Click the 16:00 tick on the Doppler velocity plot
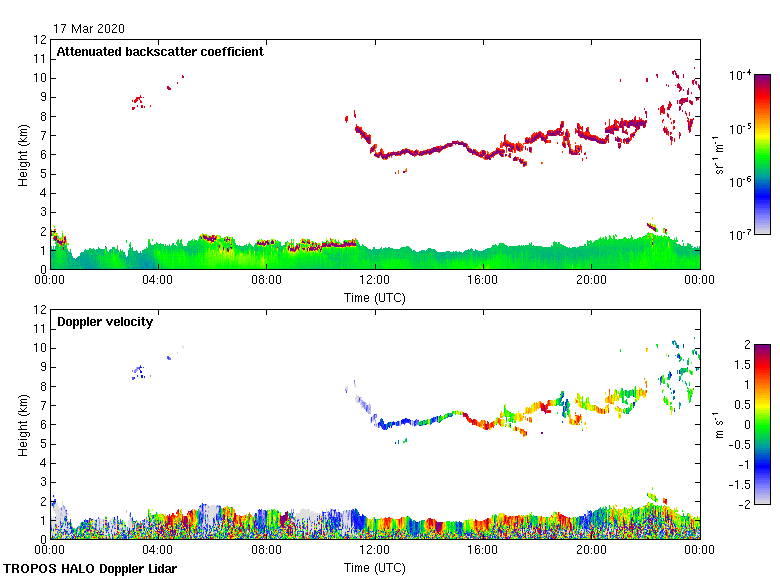 483,550
